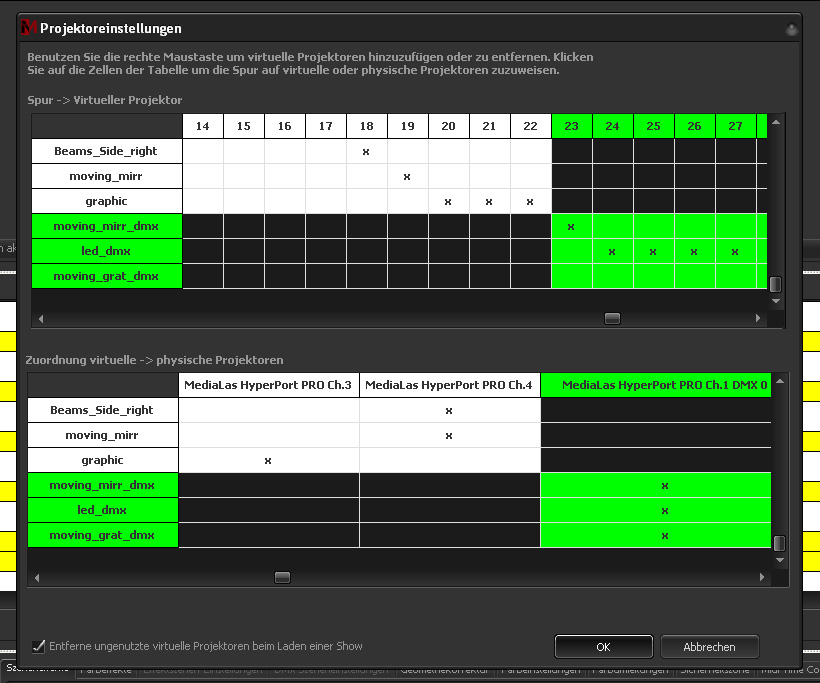Click the scroll-left arrow of the lower table
The width and height of the screenshot is (820, 683).
[37, 578]
